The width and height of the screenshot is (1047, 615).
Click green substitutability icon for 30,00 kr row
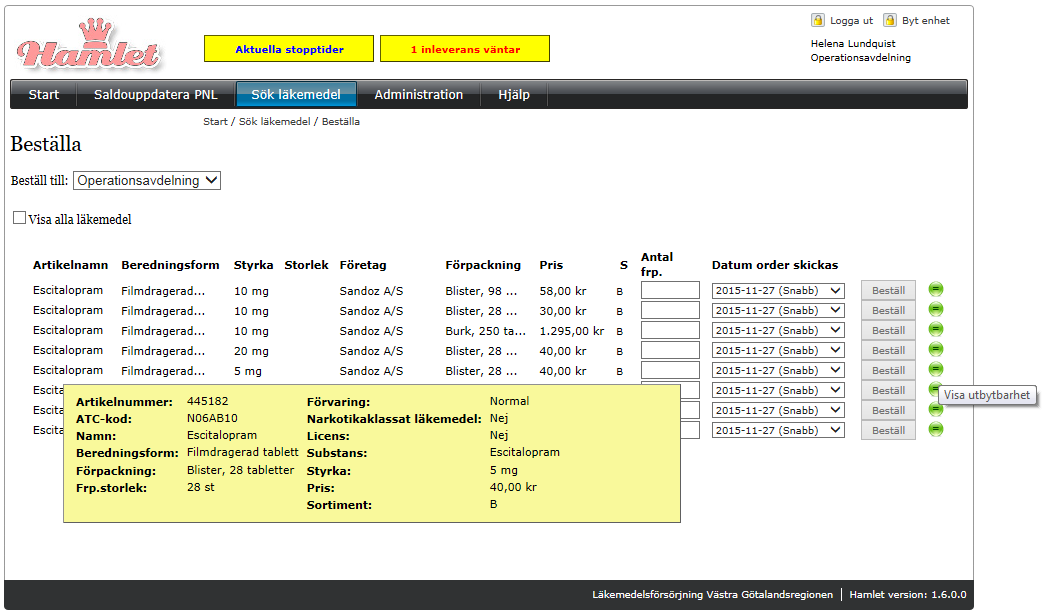(x=935, y=309)
